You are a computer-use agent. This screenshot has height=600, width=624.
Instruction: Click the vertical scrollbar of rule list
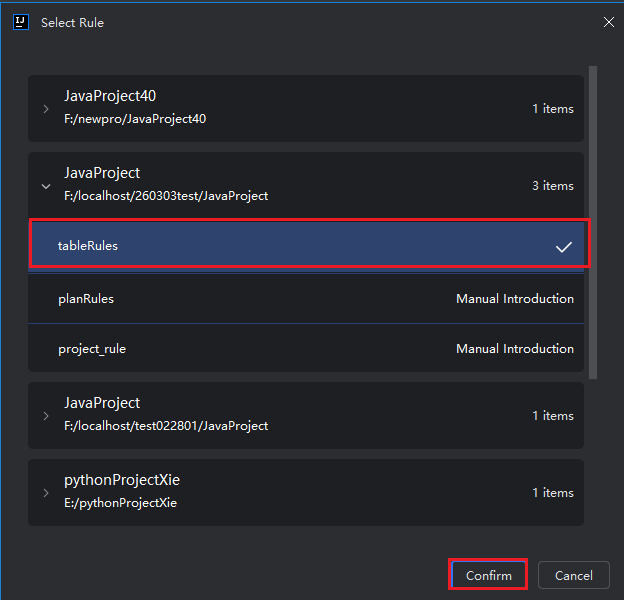pyautogui.click(x=593, y=222)
